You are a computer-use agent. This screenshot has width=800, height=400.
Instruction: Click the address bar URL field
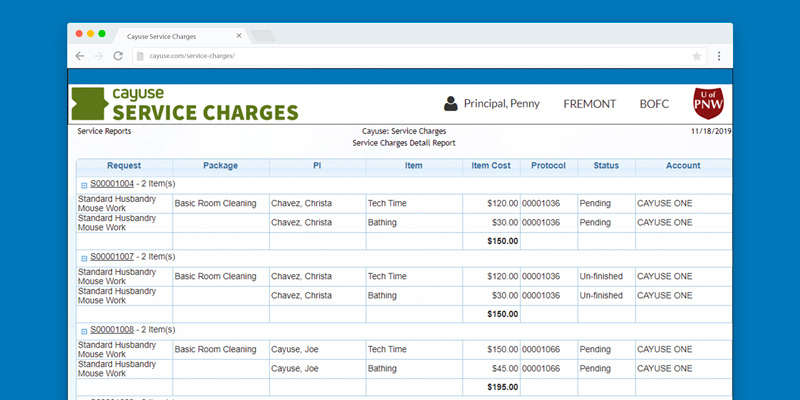pos(418,56)
